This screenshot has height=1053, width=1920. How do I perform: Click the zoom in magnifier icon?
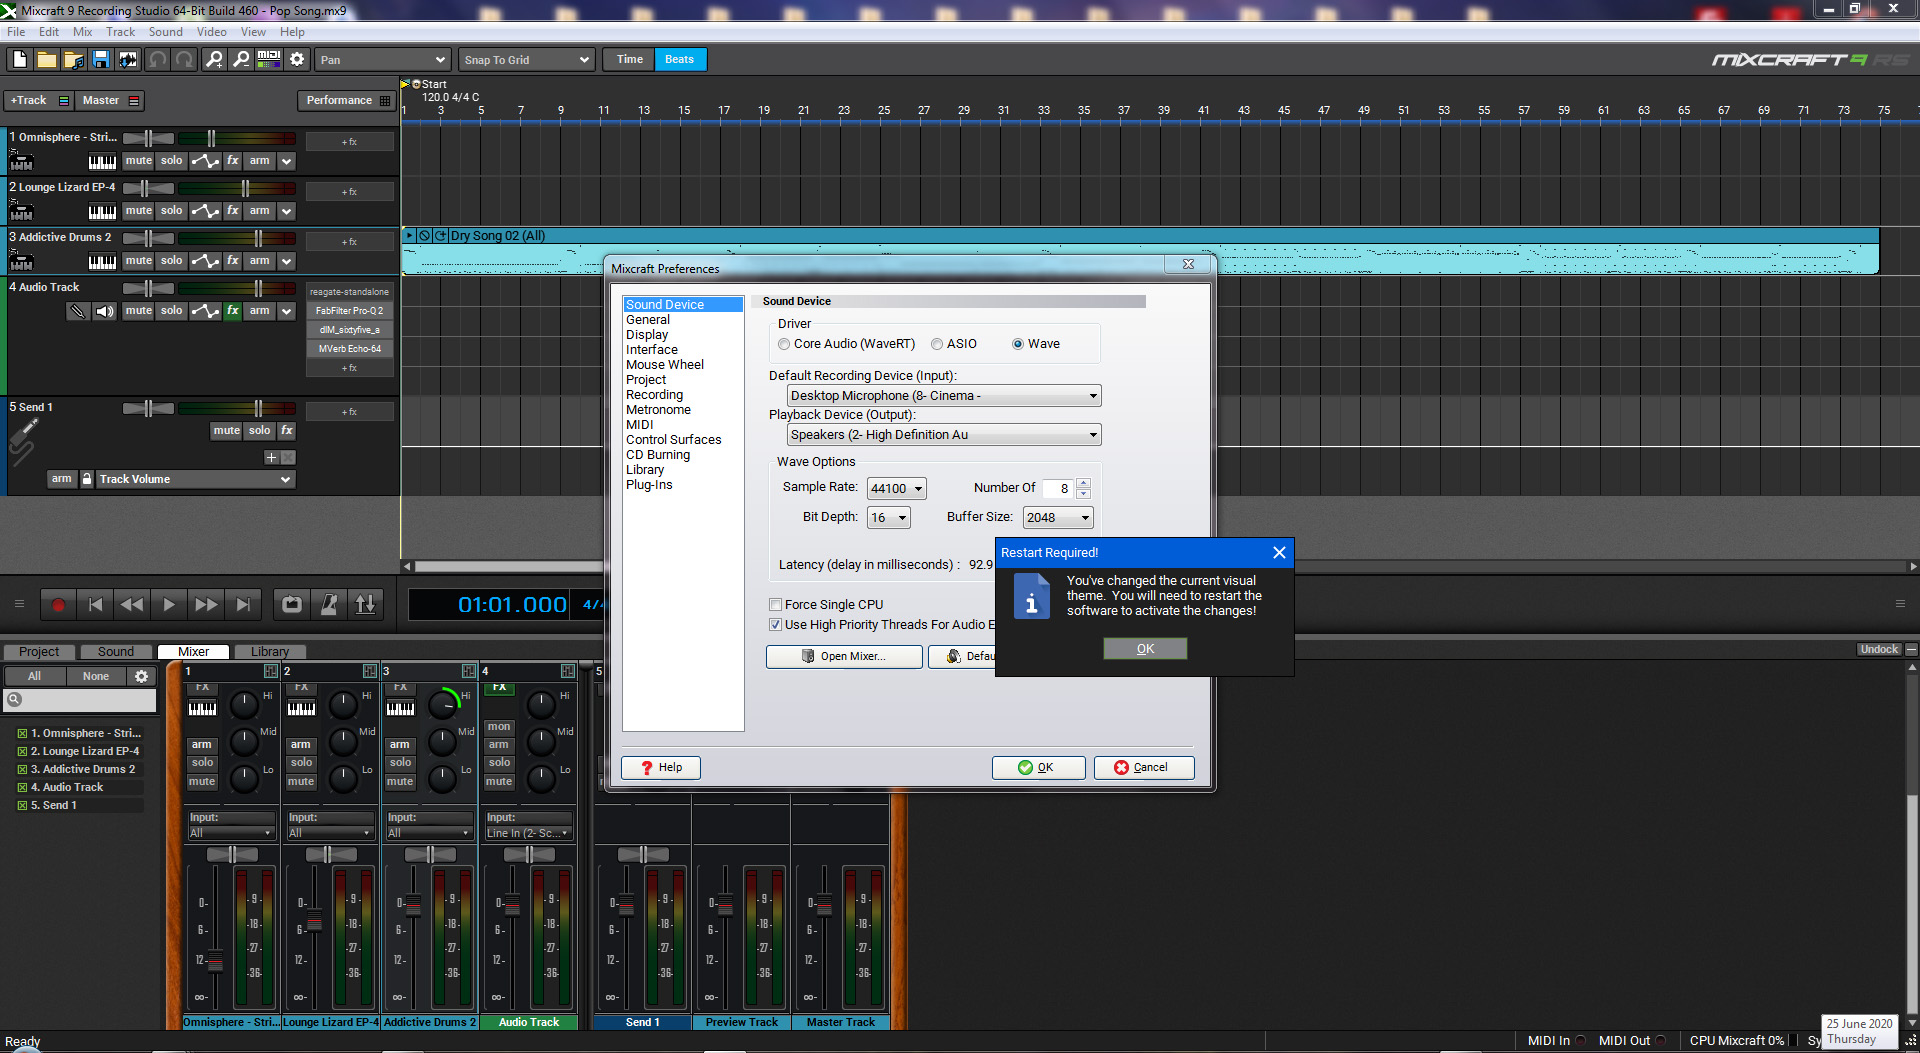tap(214, 60)
